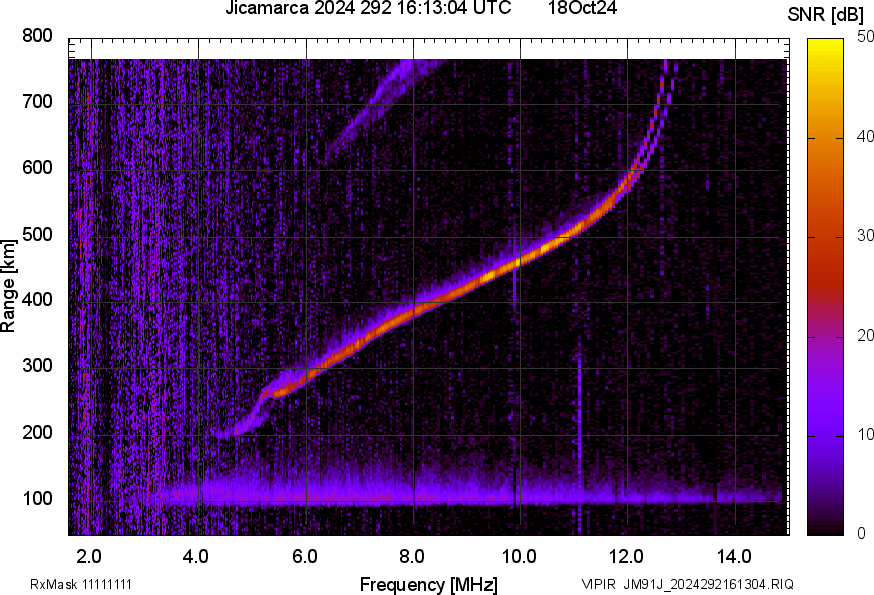Click the '6.0' frequency tick label
Viewport: 874px width, 595px height.
pos(304,556)
